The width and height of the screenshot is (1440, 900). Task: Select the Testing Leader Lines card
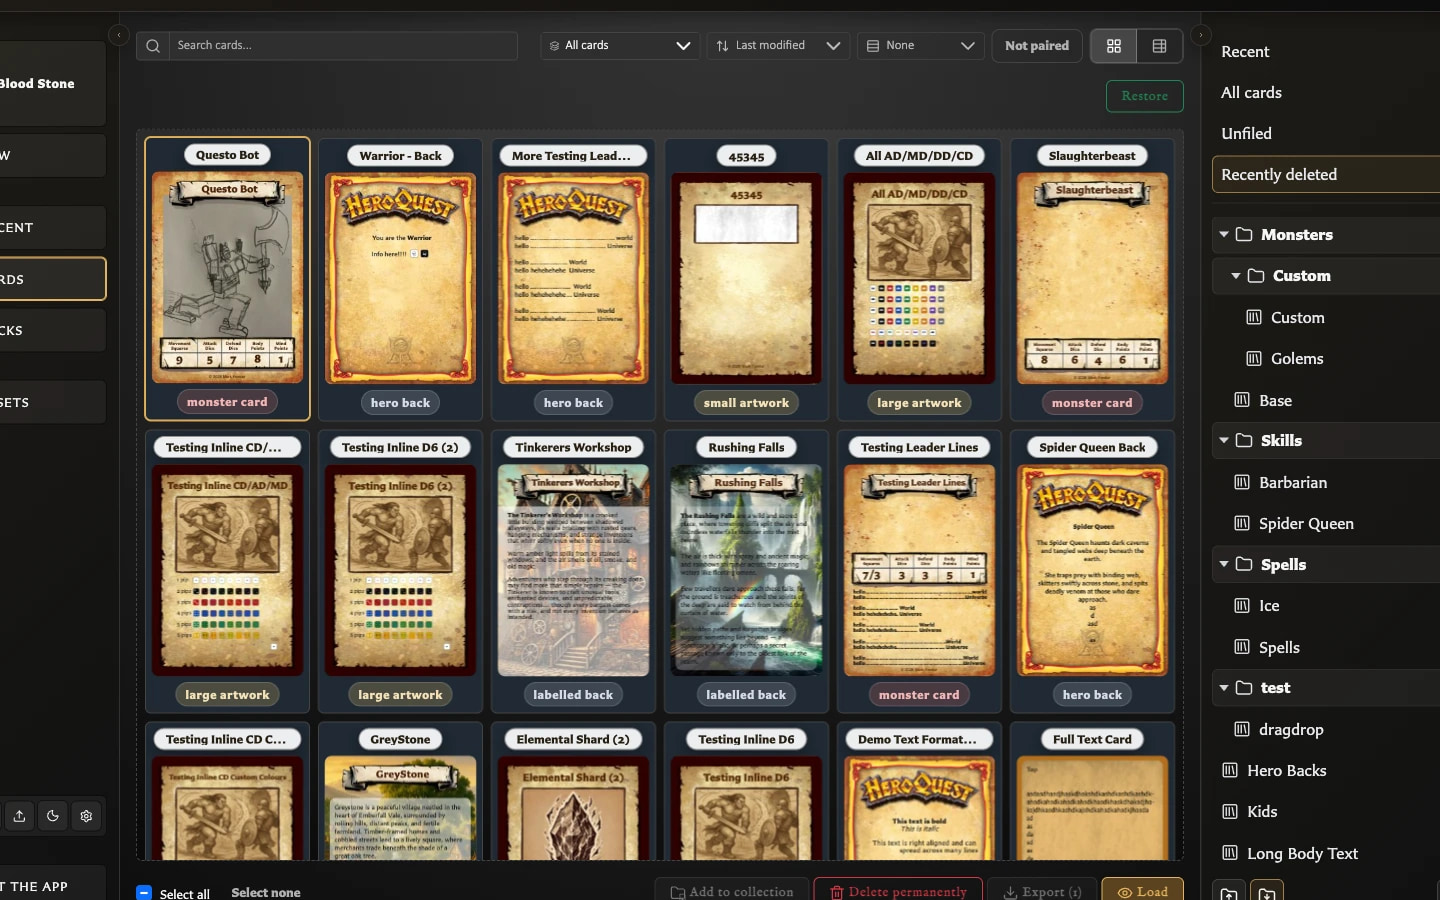919,571
